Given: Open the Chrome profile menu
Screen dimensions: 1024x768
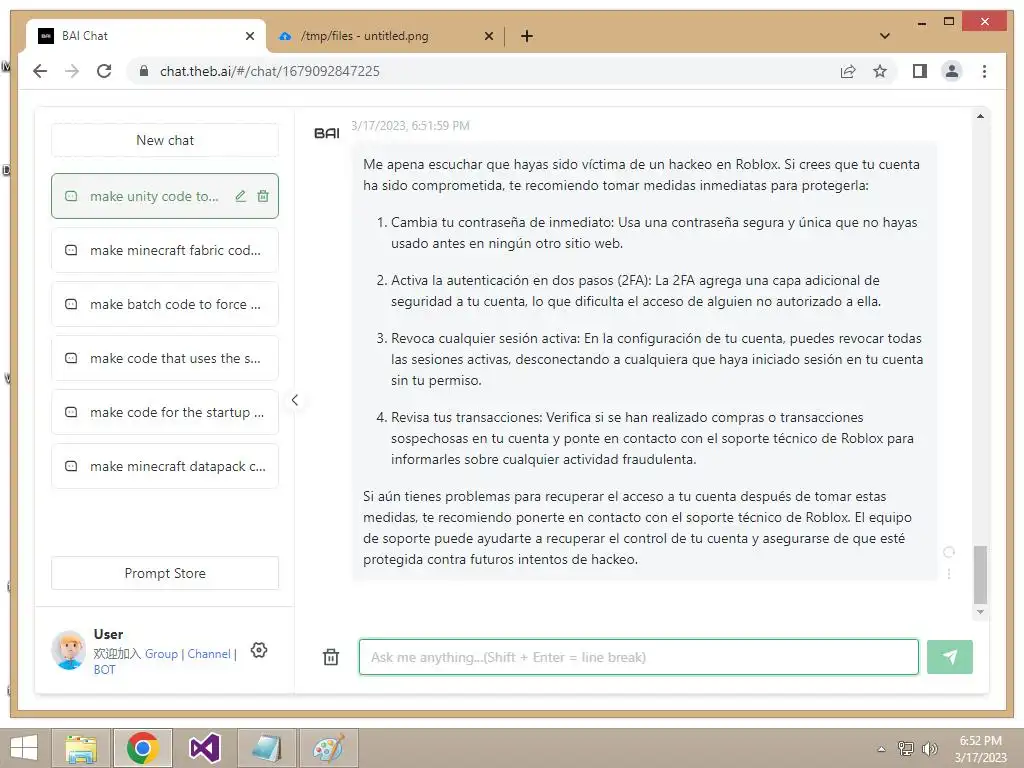Looking at the screenshot, I should click(952, 71).
